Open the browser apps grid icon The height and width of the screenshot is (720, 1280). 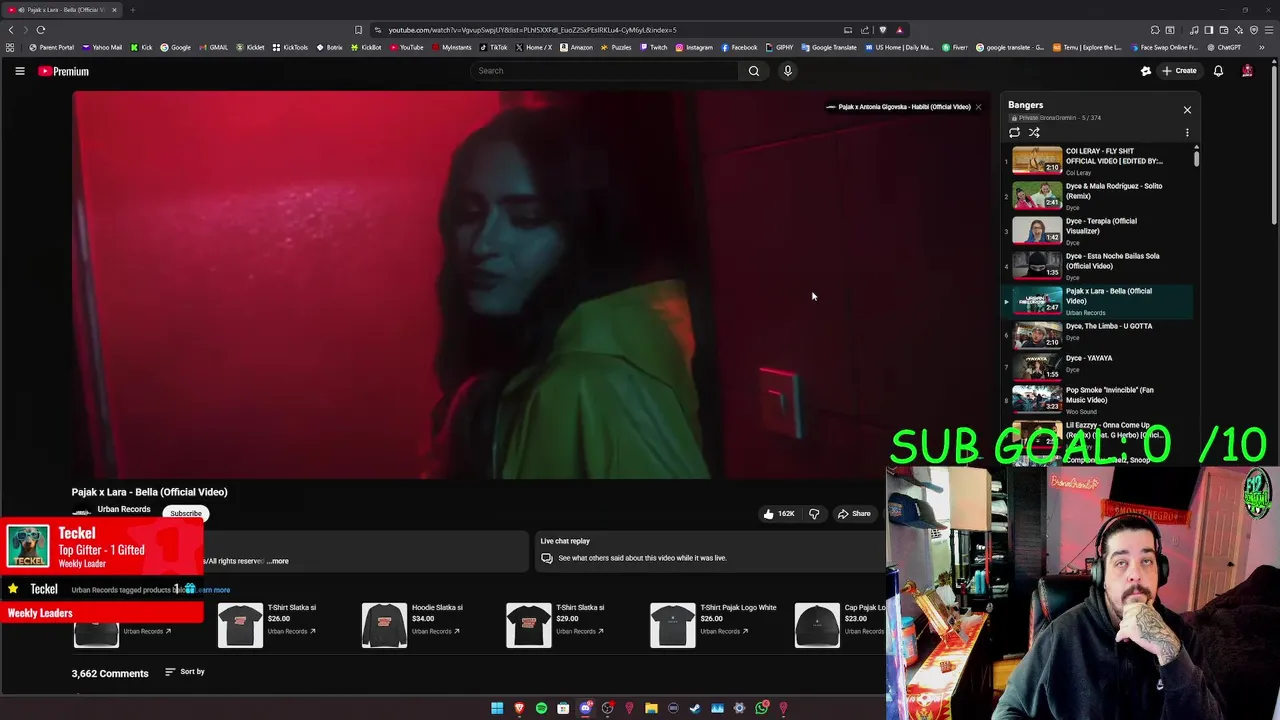[x=10, y=47]
